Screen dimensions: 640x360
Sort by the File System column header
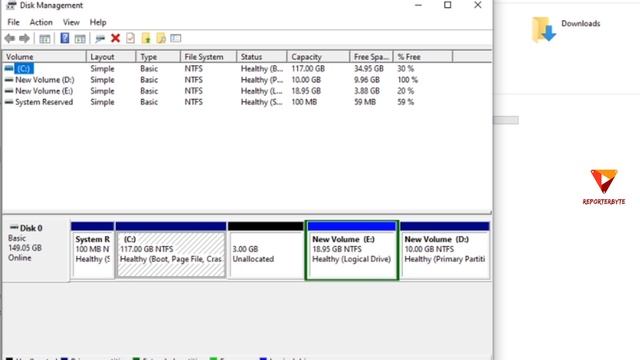tap(209, 57)
